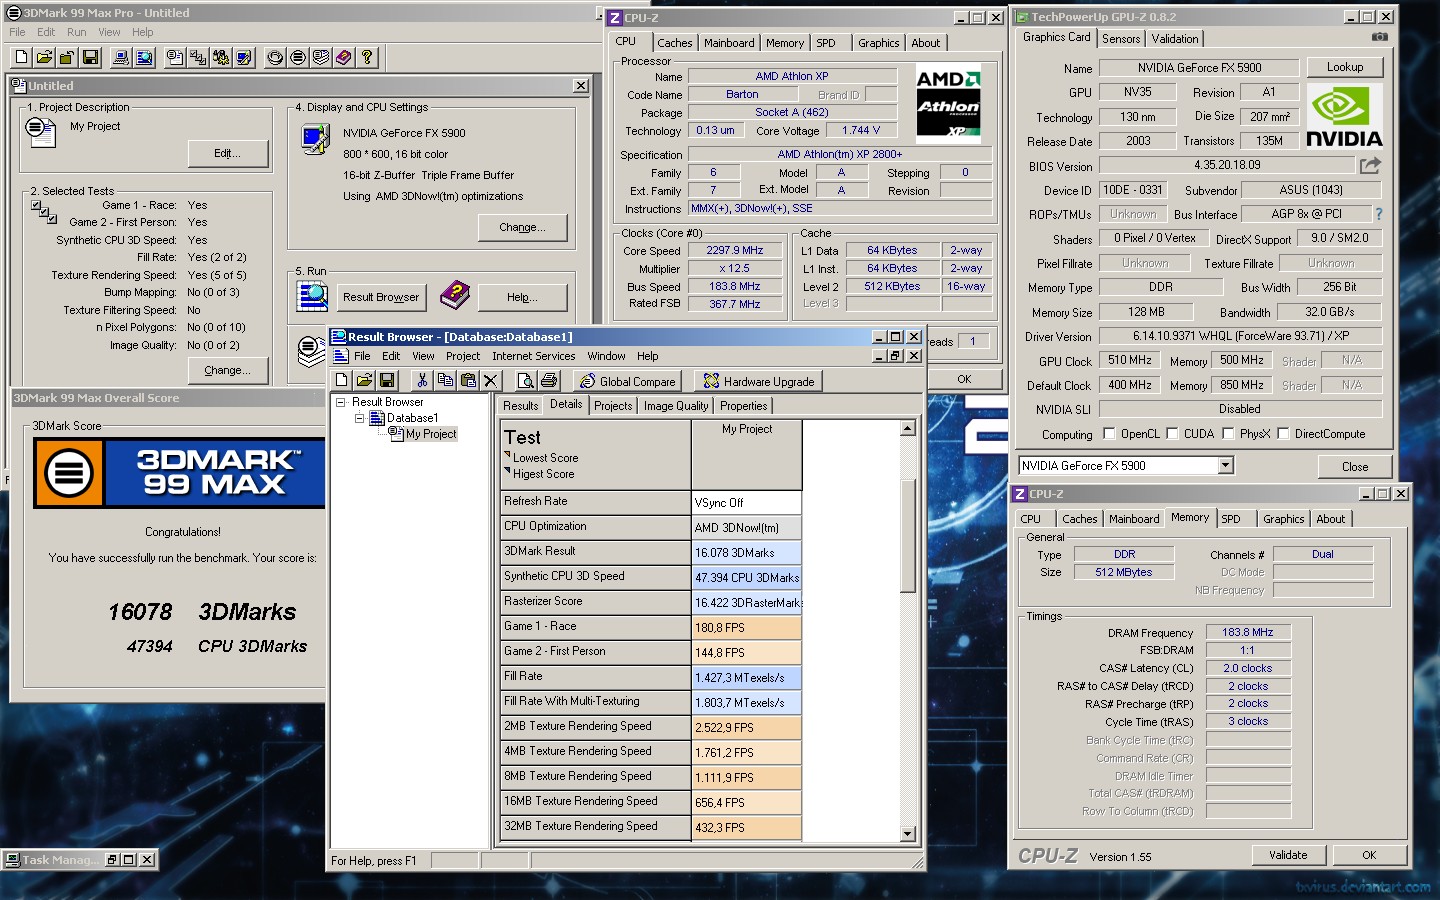The height and width of the screenshot is (900, 1440).
Task: Click Change button in Display and CPU Settings
Action: (x=522, y=228)
